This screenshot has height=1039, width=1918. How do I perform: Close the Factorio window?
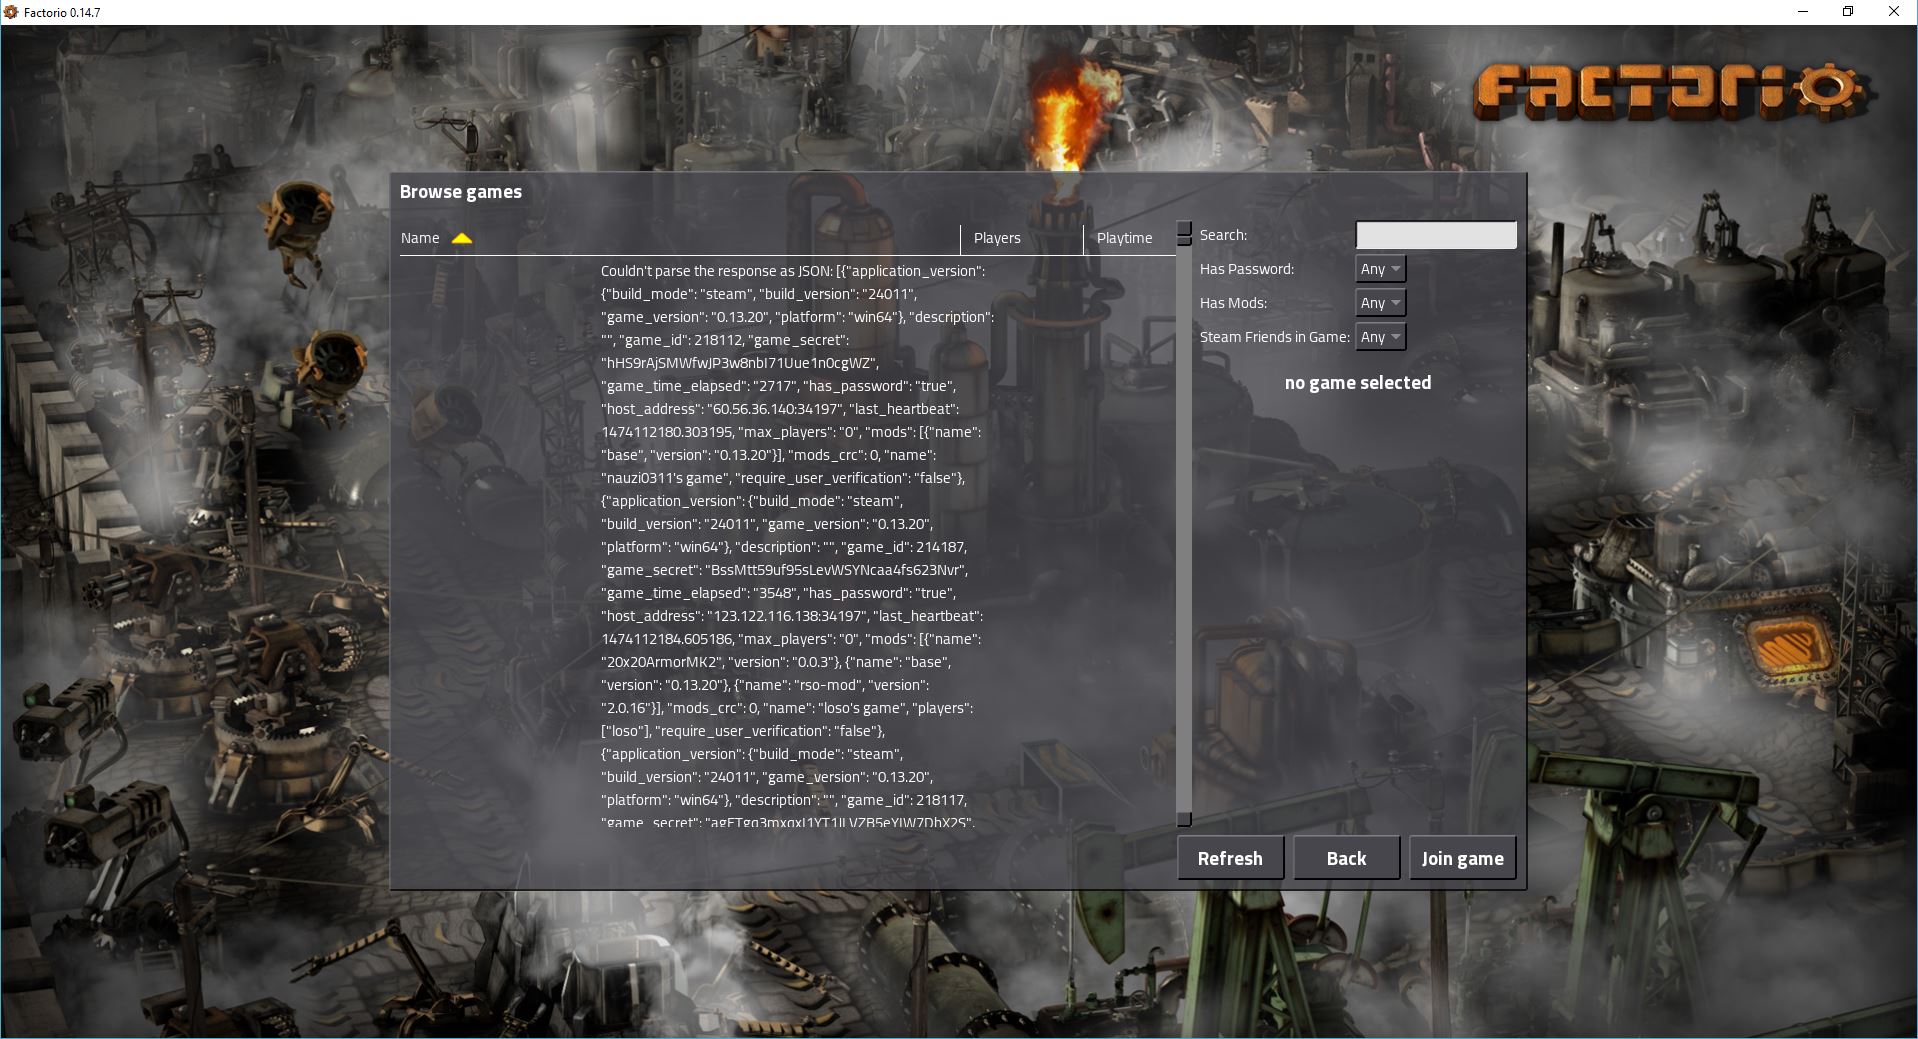click(1894, 12)
